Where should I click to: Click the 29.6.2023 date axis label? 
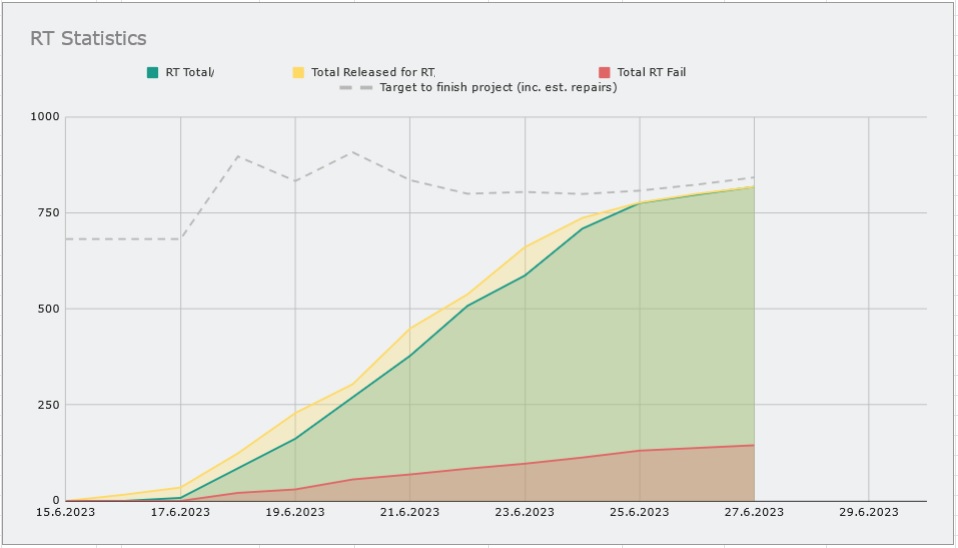(x=868, y=512)
